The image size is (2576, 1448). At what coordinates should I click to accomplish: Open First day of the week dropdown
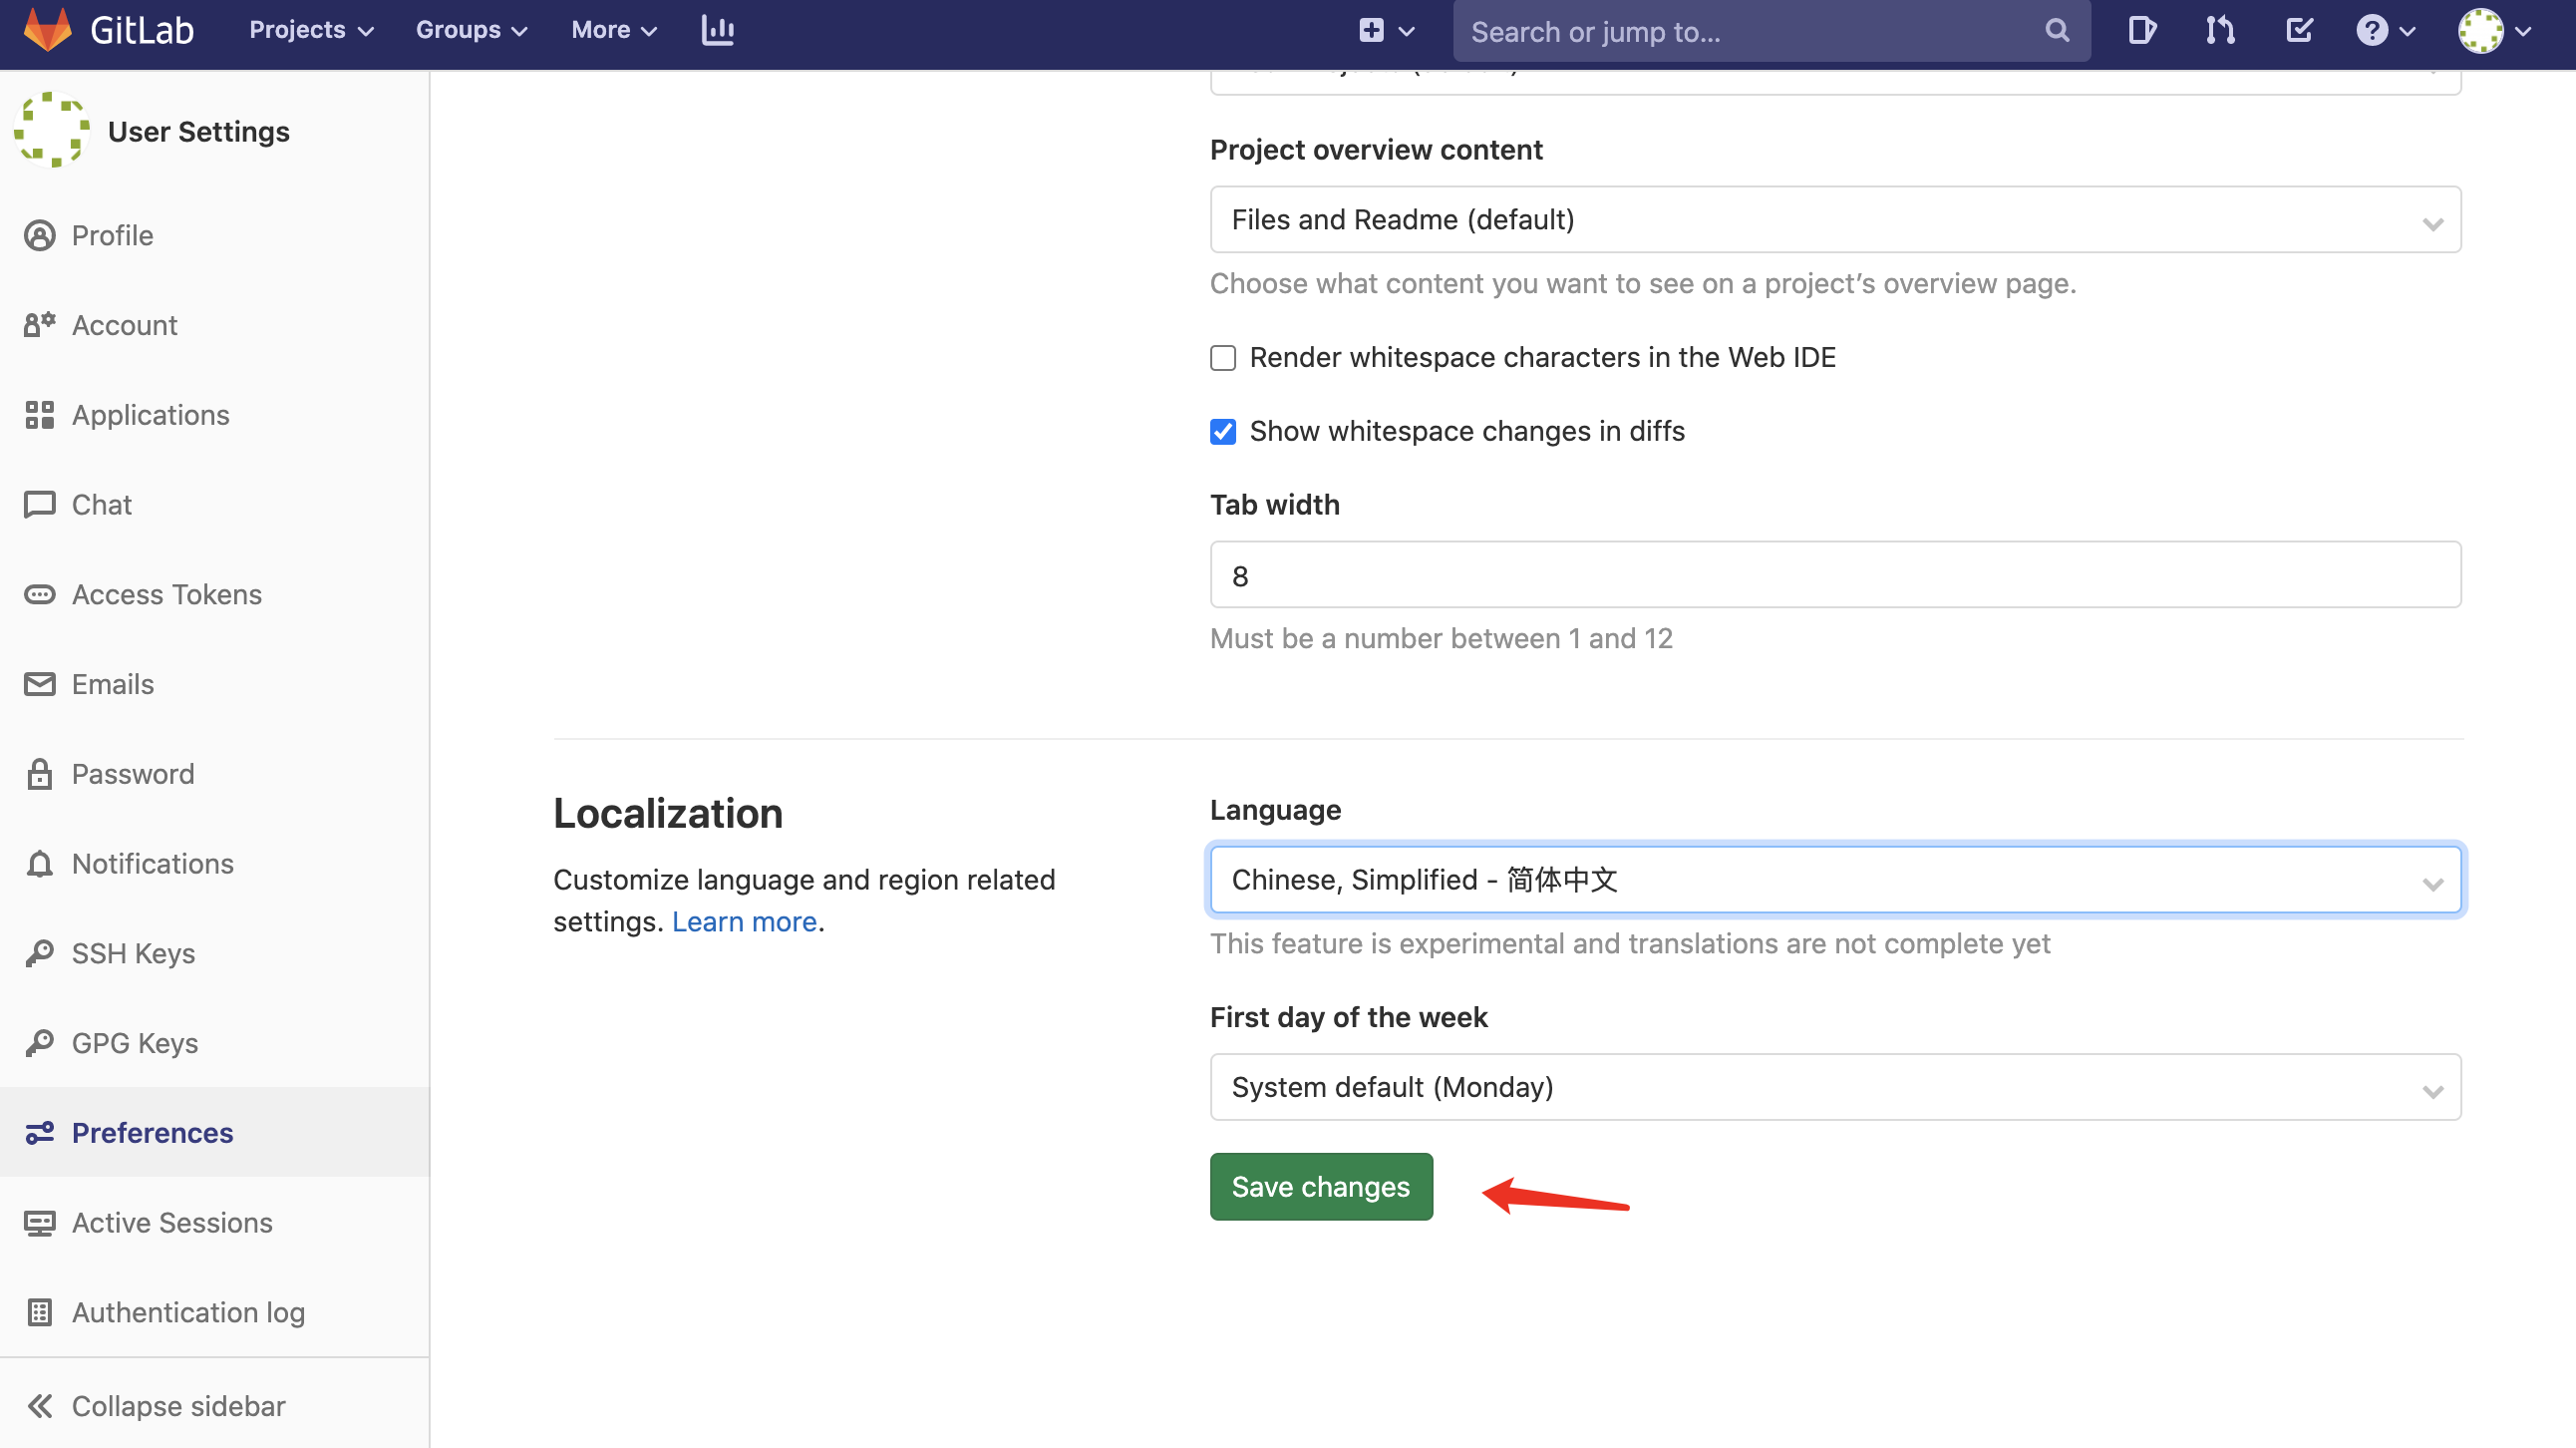(1835, 1087)
